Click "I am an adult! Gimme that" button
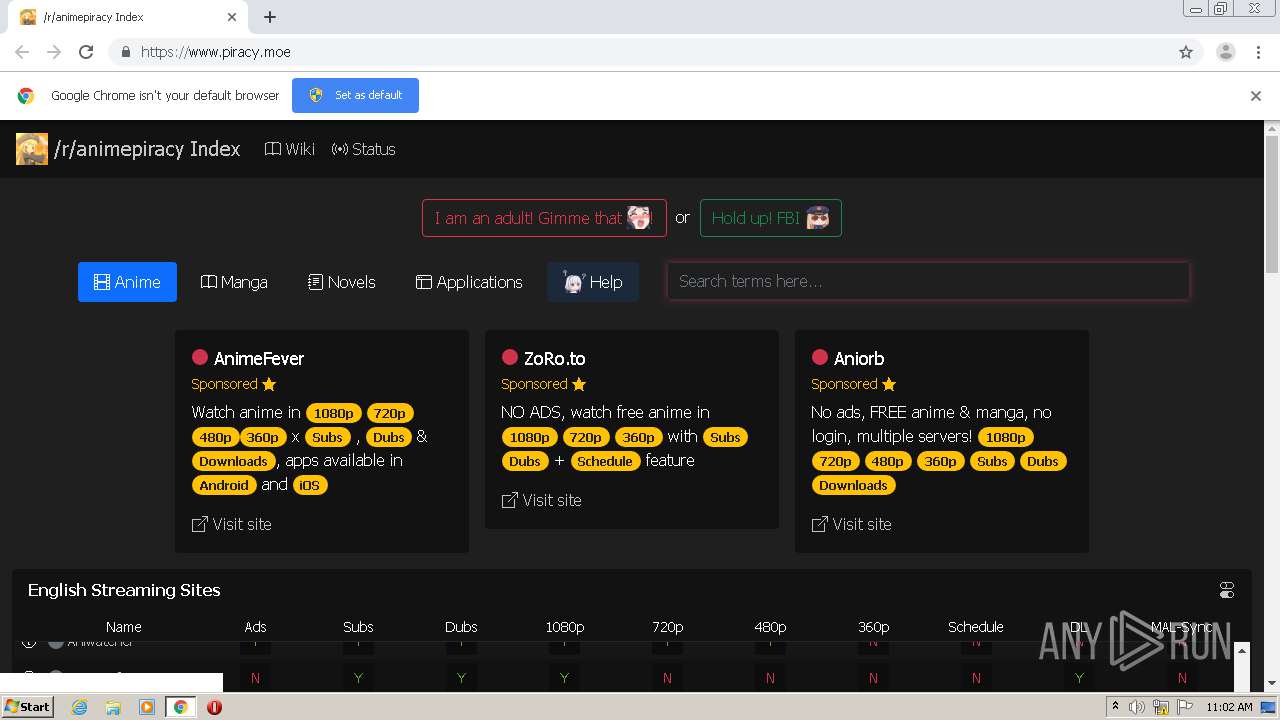 point(544,218)
